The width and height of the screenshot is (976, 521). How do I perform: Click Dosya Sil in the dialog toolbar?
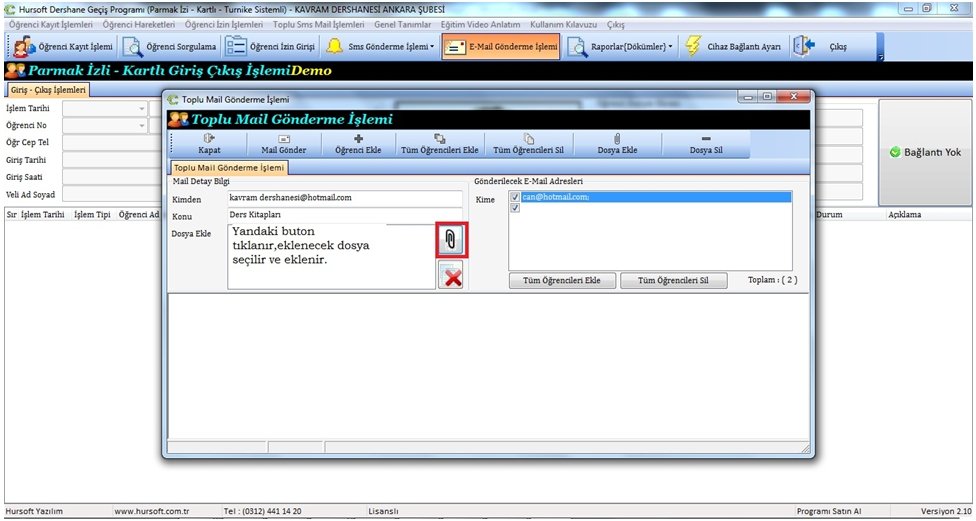coord(706,144)
